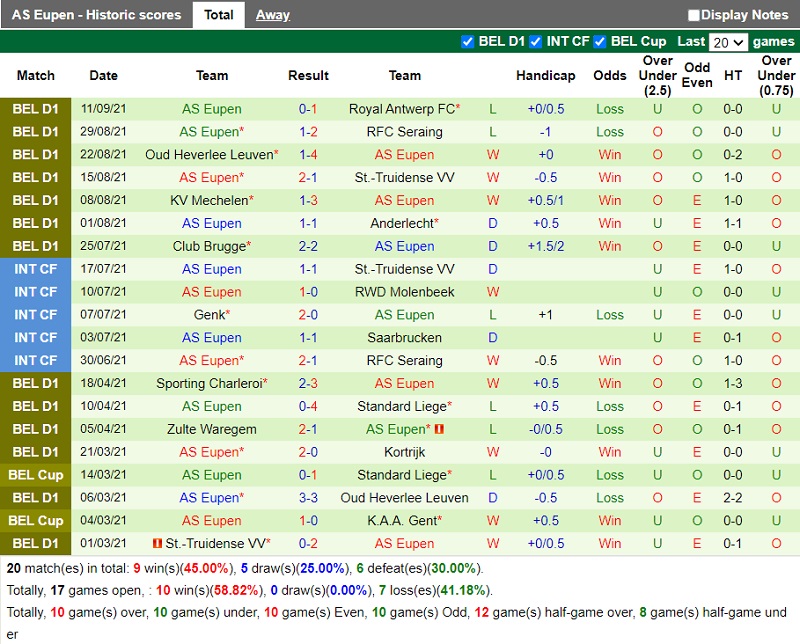The height and width of the screenshot is (644, 800).
Task: Click the Date column header
Action: (x=104, y=76)
